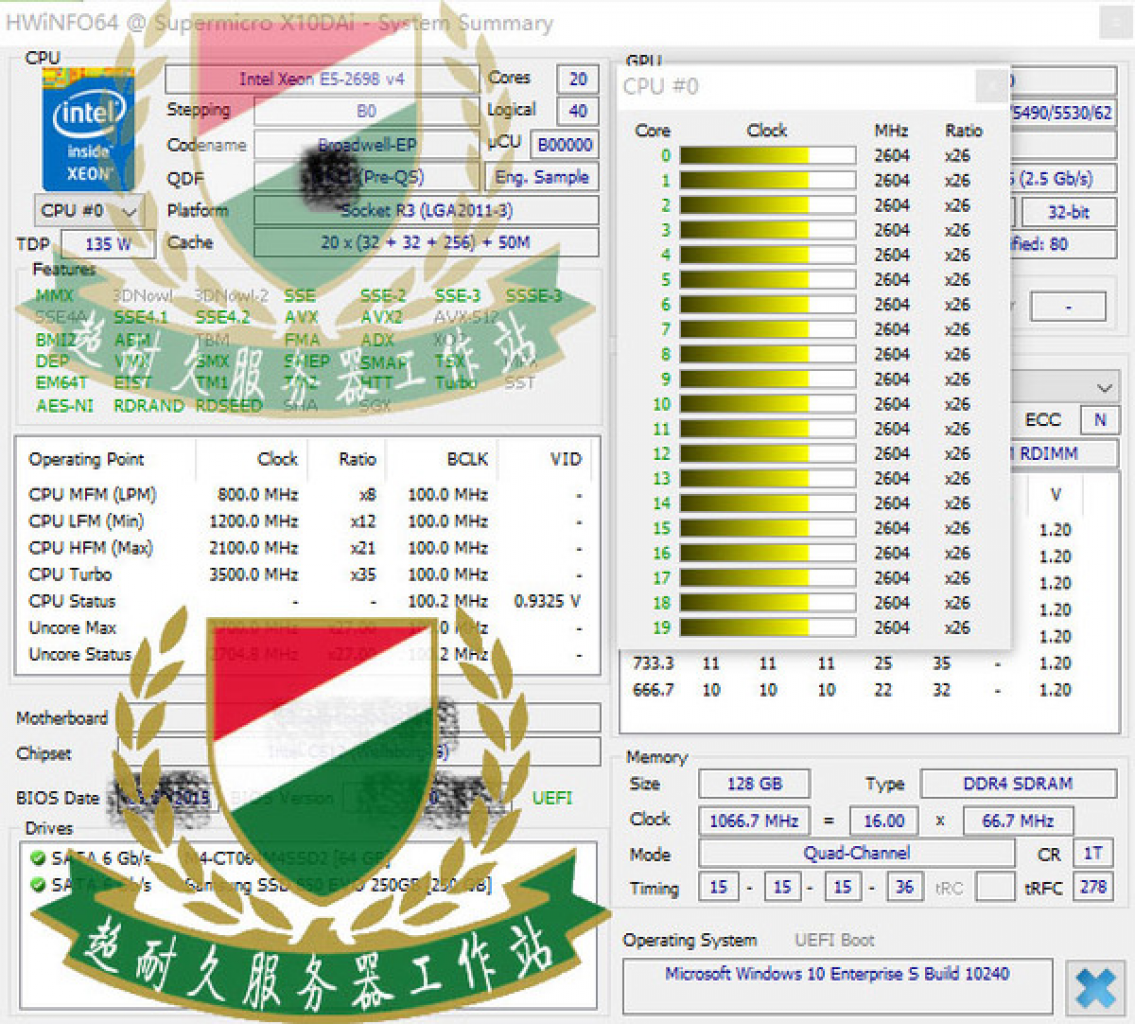This screenshot has height=1024, width=1135.
Task: Click the CPU Status VID value 0.9325 V
Action: (x=547, y=601)
